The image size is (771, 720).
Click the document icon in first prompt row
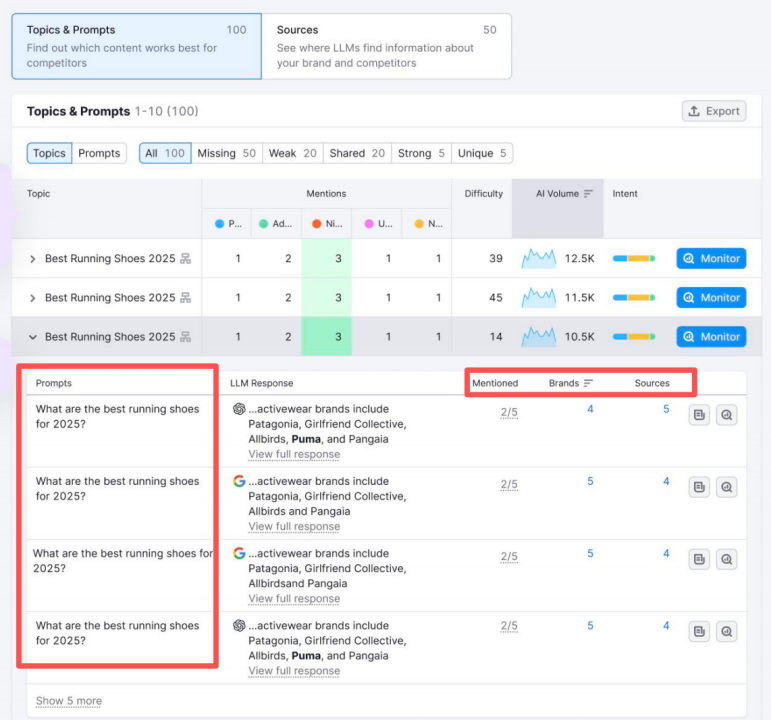pos(699,415)
